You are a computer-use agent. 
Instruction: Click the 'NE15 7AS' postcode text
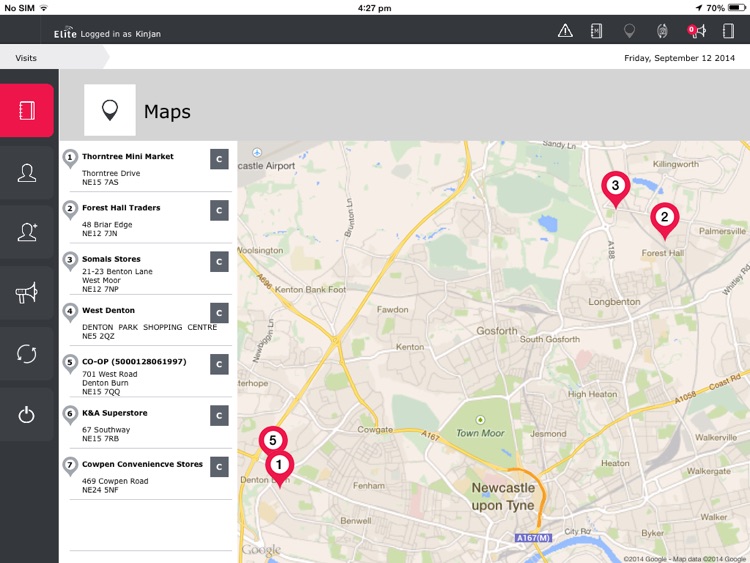[x=100, y=182]
